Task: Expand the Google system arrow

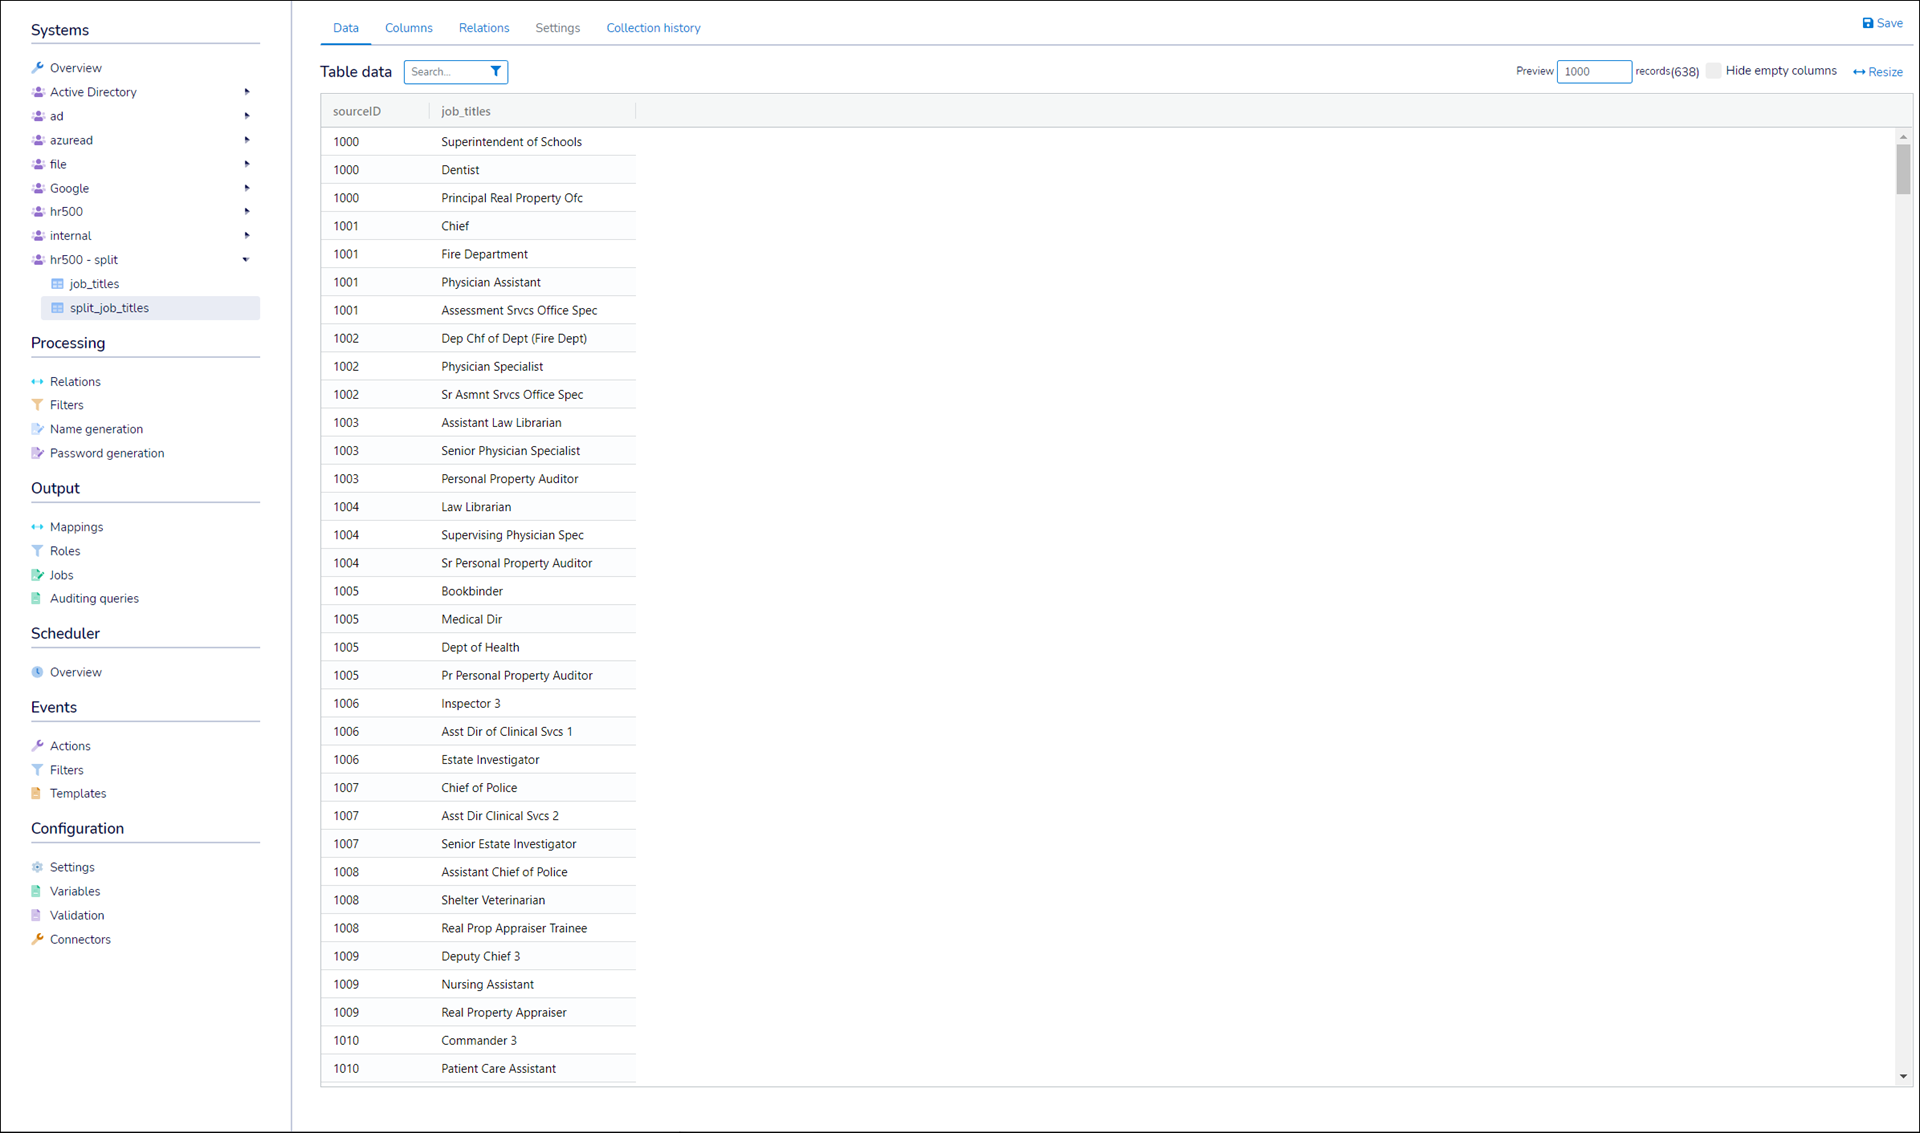Action: [x=247, y=188]
